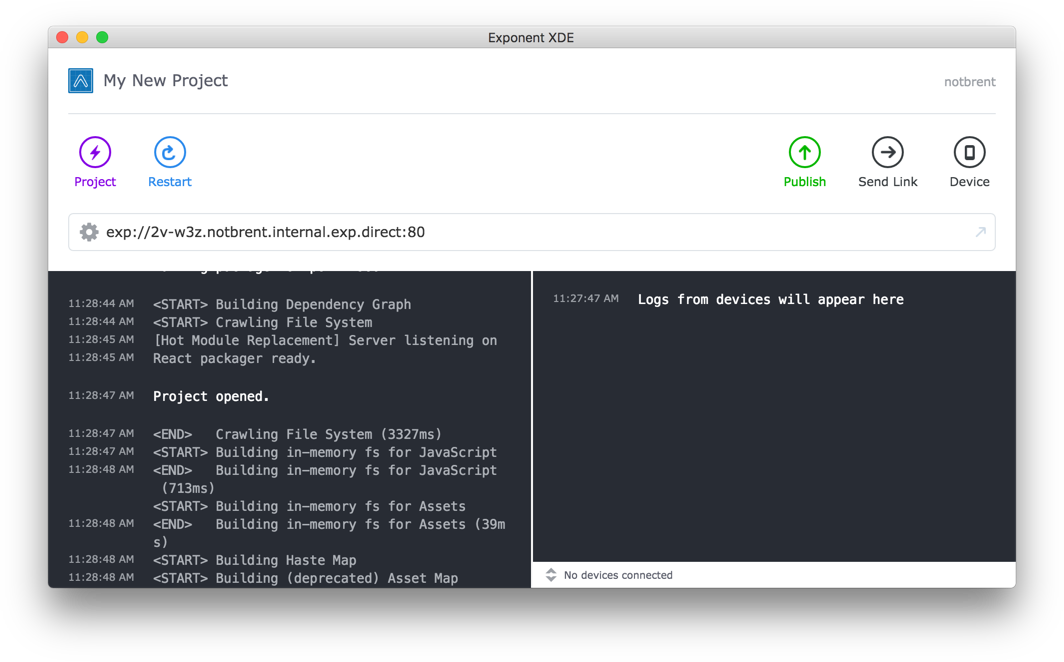The height and width of the screenshot is (662, 1064).
Task: Click the "<START> Building Dependency Graph" log line
Action: pyautogui.click(x=282, y=304)
